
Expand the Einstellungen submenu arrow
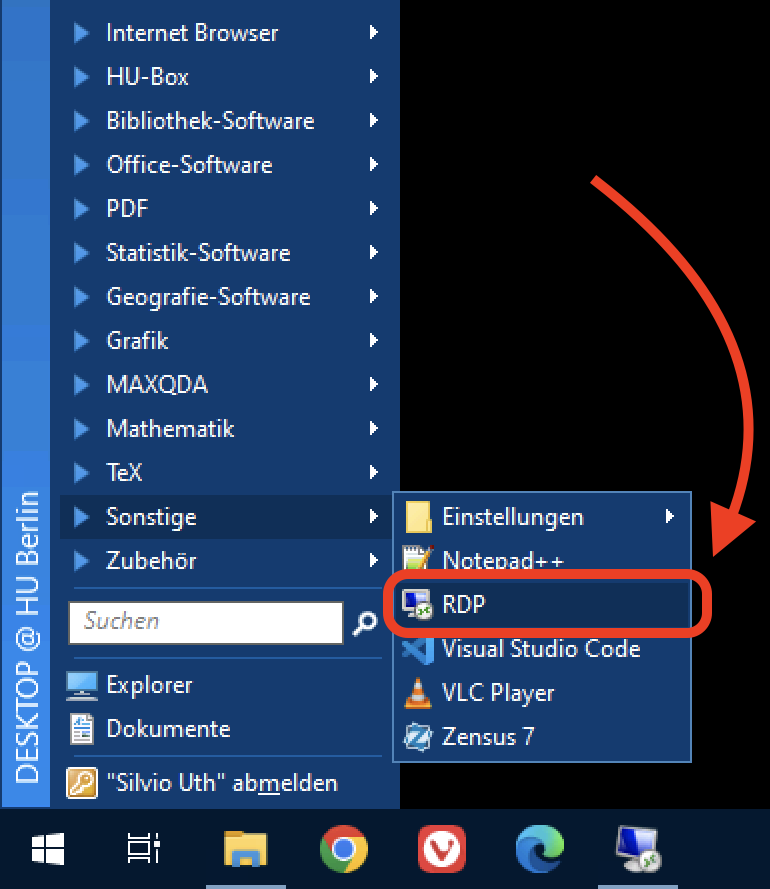click(x=670, y=517)
